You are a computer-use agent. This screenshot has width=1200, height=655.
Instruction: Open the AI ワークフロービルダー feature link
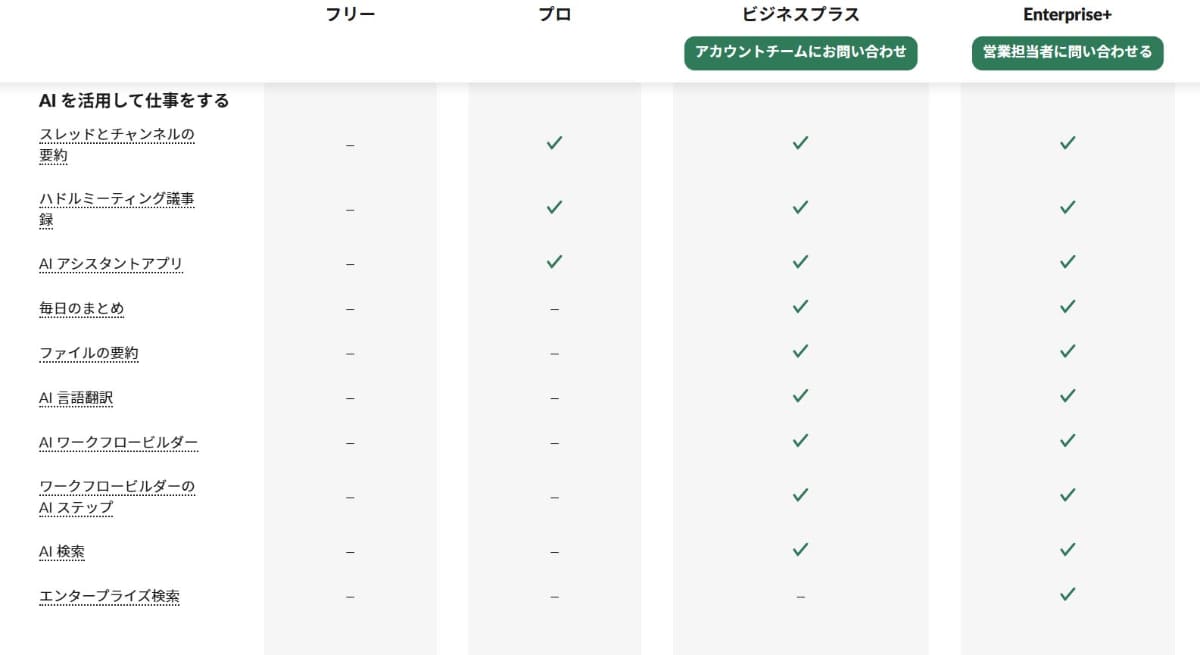coord(119,442)
